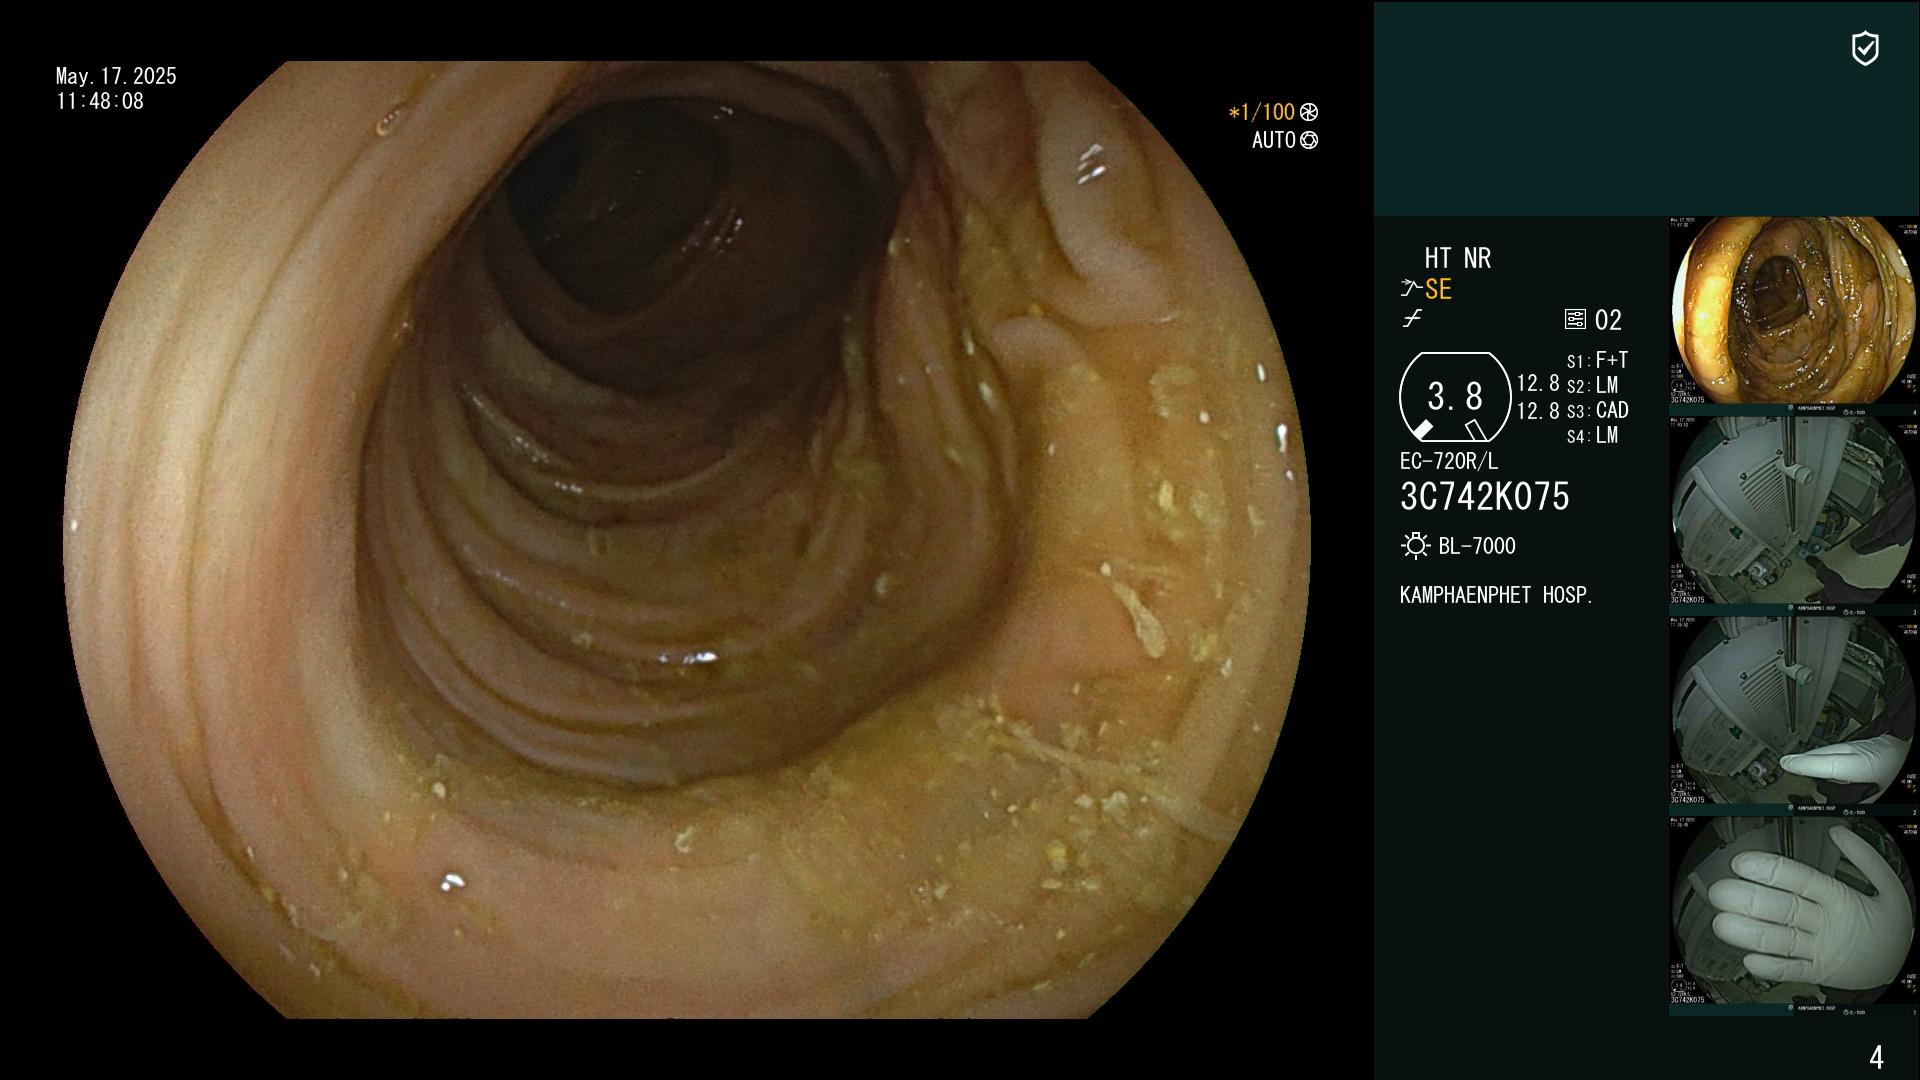Click the BL-7000 light source label
This screenshot has height=1080, width=1920.
point(1477,546)
